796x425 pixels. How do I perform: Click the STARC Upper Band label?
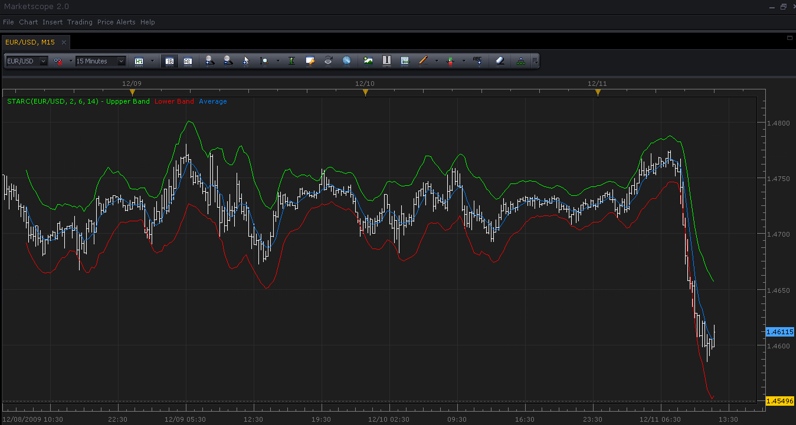pyautogui.click(x=79, y=102)
